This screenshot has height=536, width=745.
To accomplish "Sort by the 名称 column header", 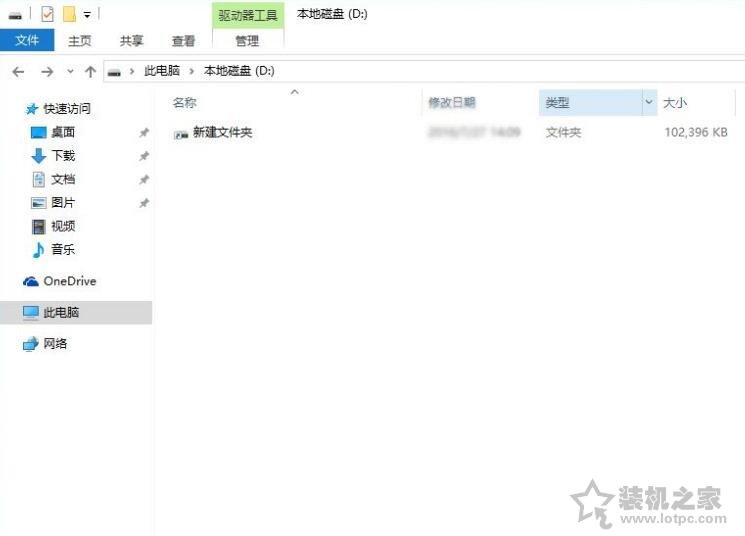I will coord(184,103).
